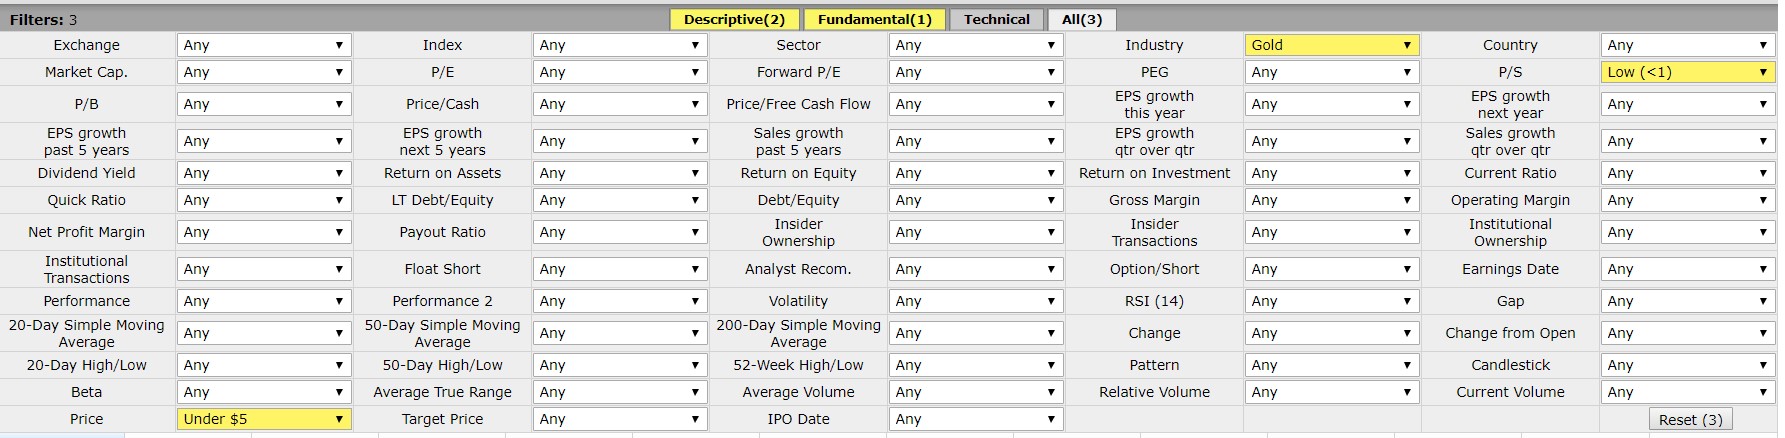Open the Candlestick dropdown

[1687, 365]
